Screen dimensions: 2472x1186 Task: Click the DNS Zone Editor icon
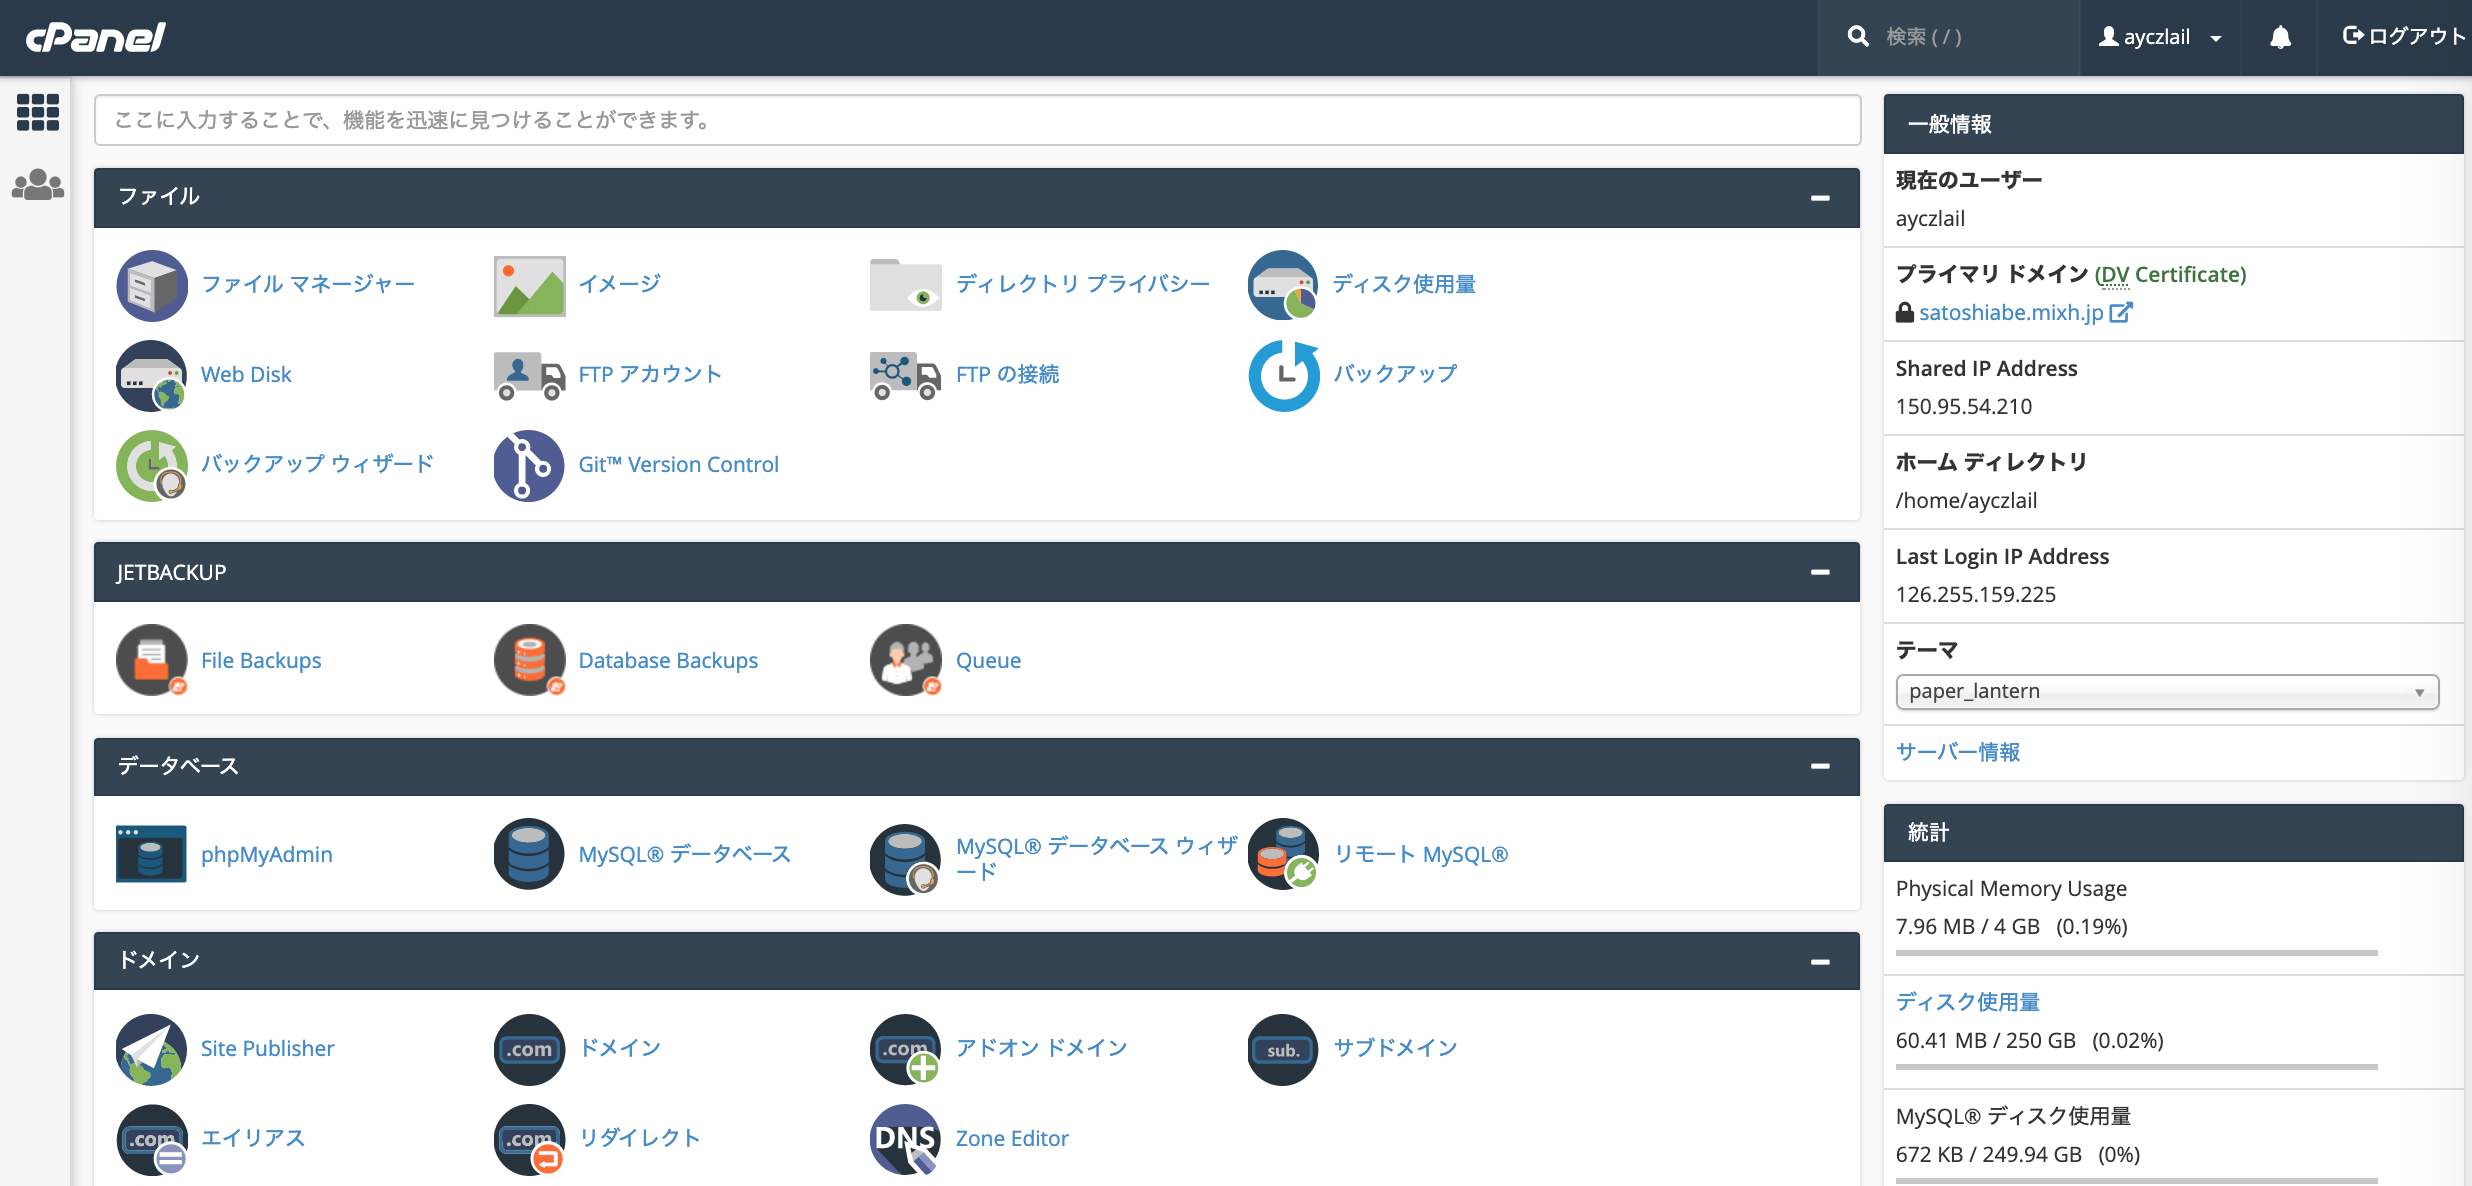tap(905, 1139)
